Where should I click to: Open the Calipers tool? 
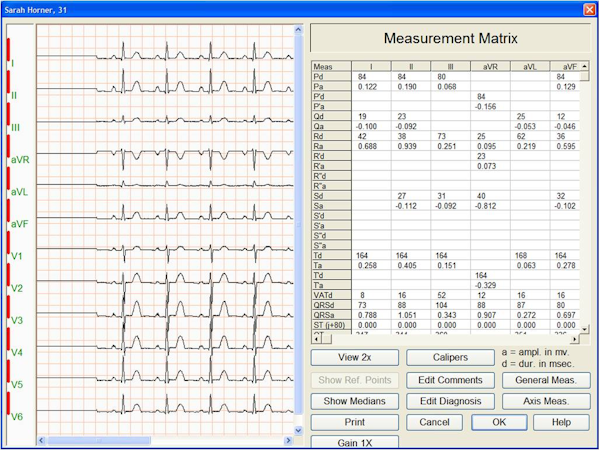[x=450, y=358]
